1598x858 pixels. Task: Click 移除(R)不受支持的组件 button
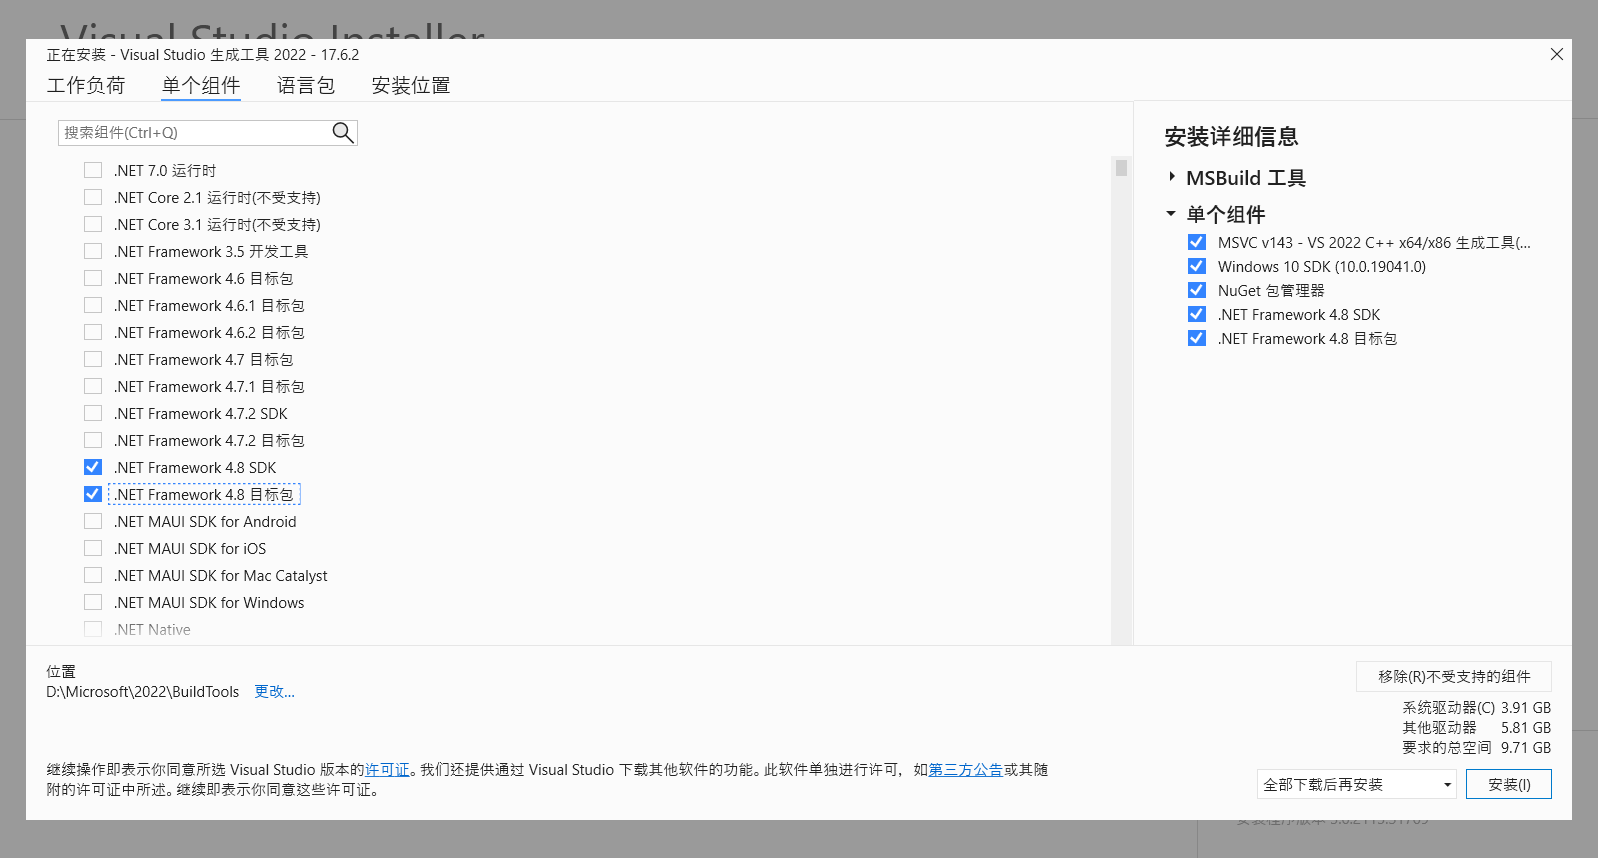pyautogui.click(x=1454, y=676)
